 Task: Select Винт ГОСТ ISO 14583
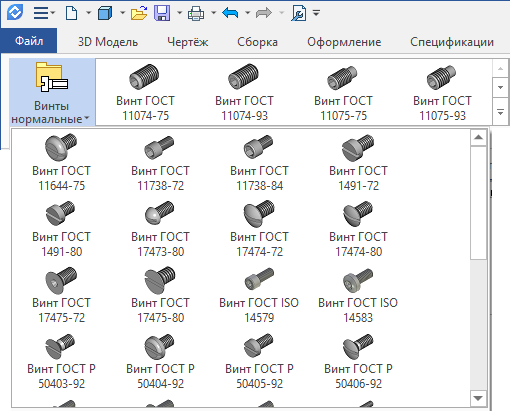[358, 295]
